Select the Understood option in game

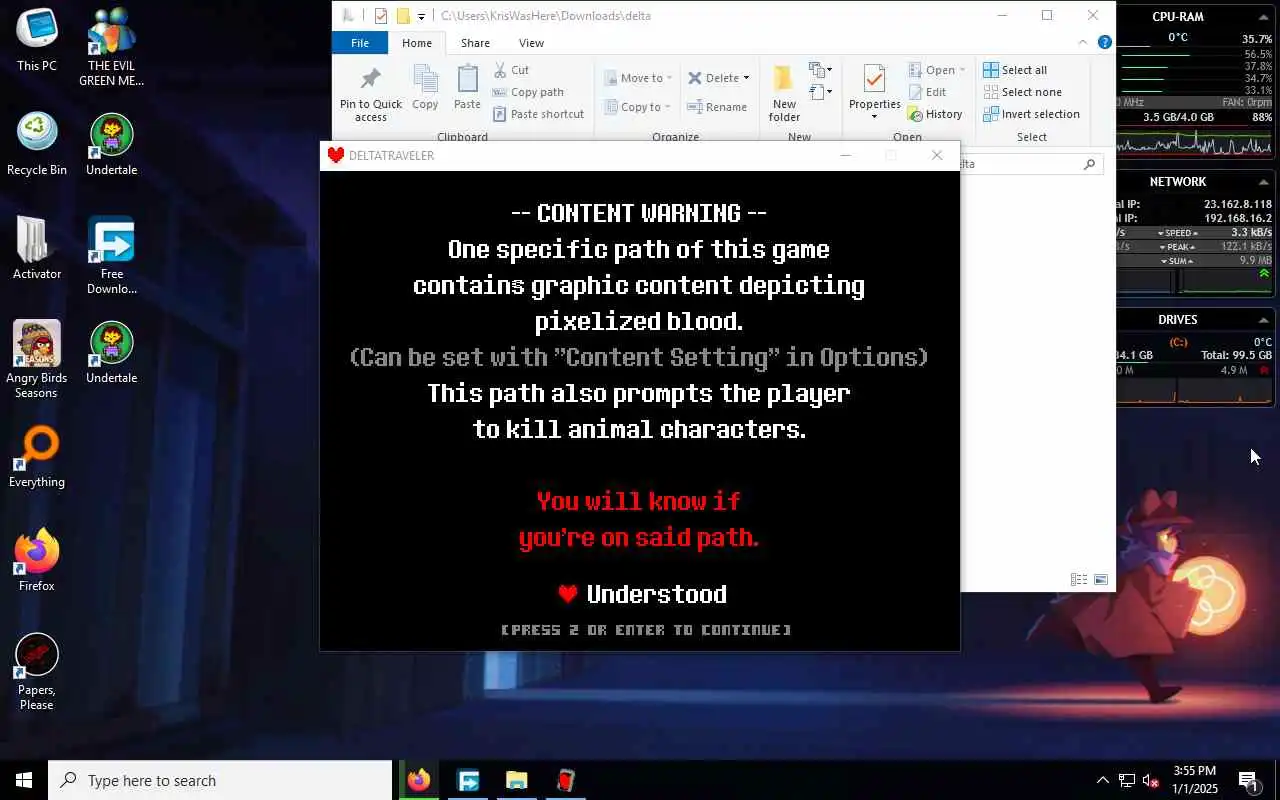656,594
